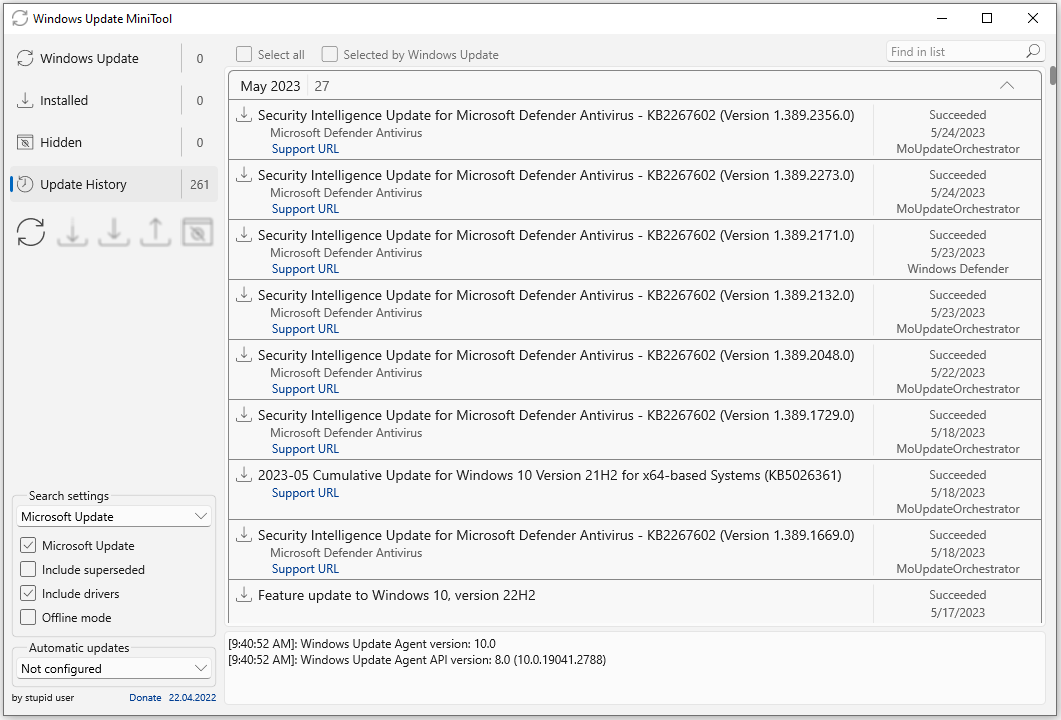The image size is (1061, 720).
Task: Click the greyed Download icon beside the refresh icon
Action: [x=72, y=232]
